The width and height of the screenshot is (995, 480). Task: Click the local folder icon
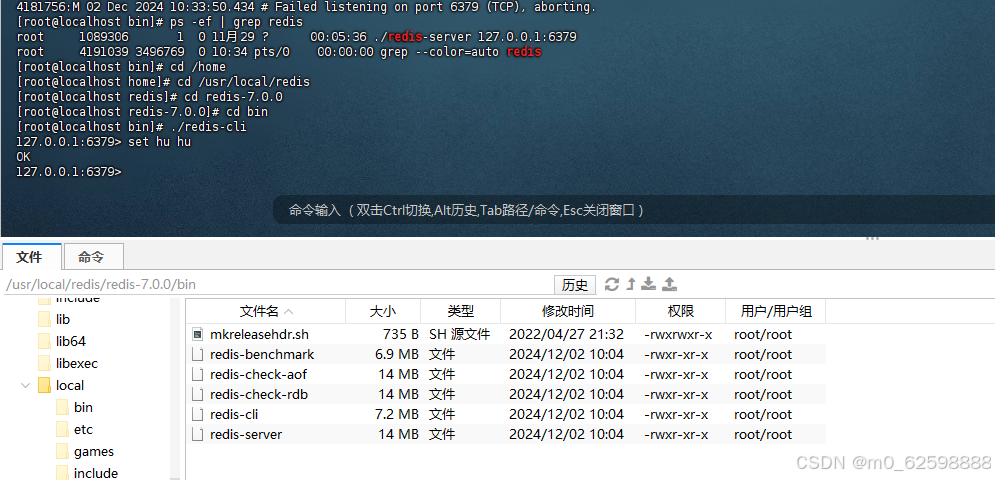(44, 385)
